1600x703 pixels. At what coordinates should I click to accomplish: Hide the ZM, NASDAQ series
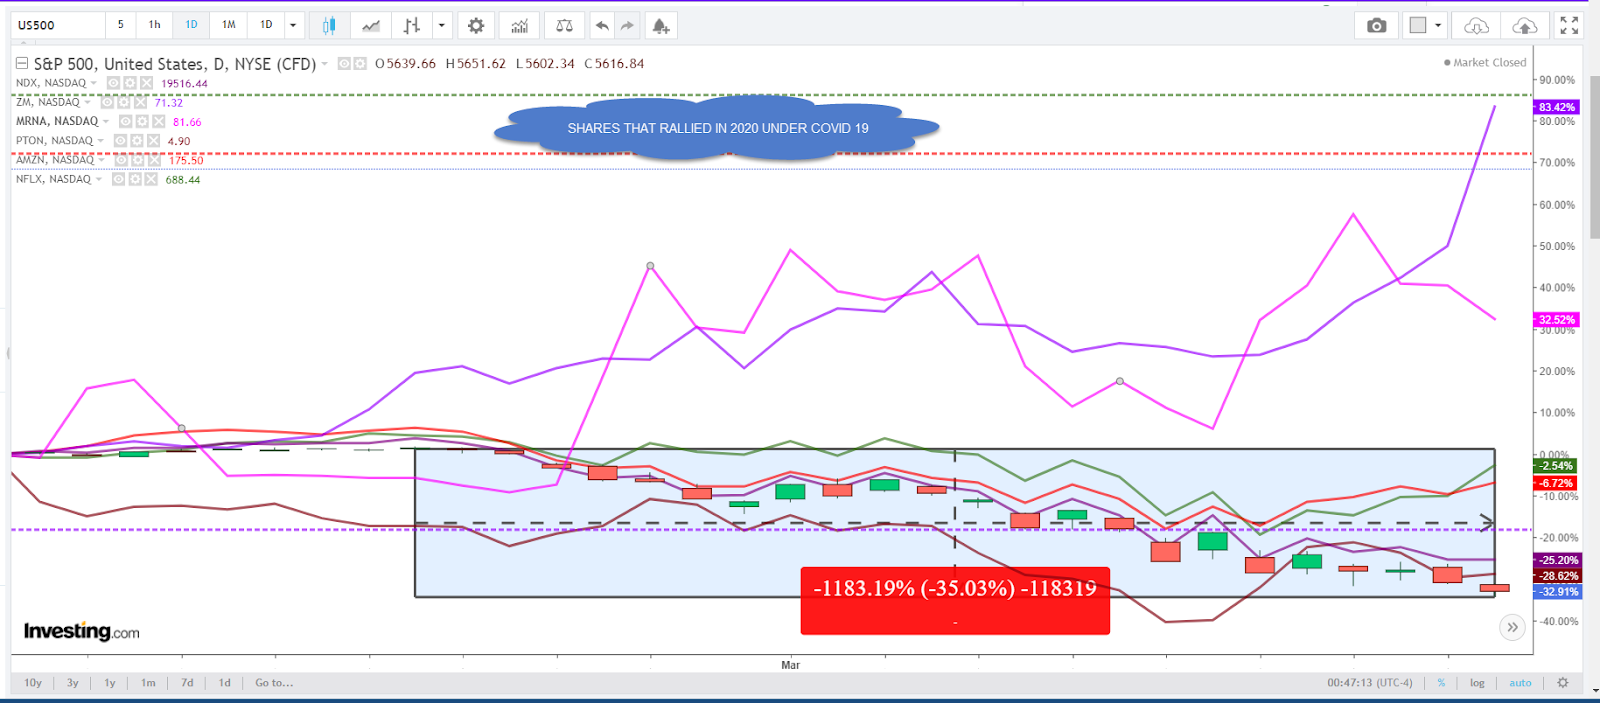point(107,102)
